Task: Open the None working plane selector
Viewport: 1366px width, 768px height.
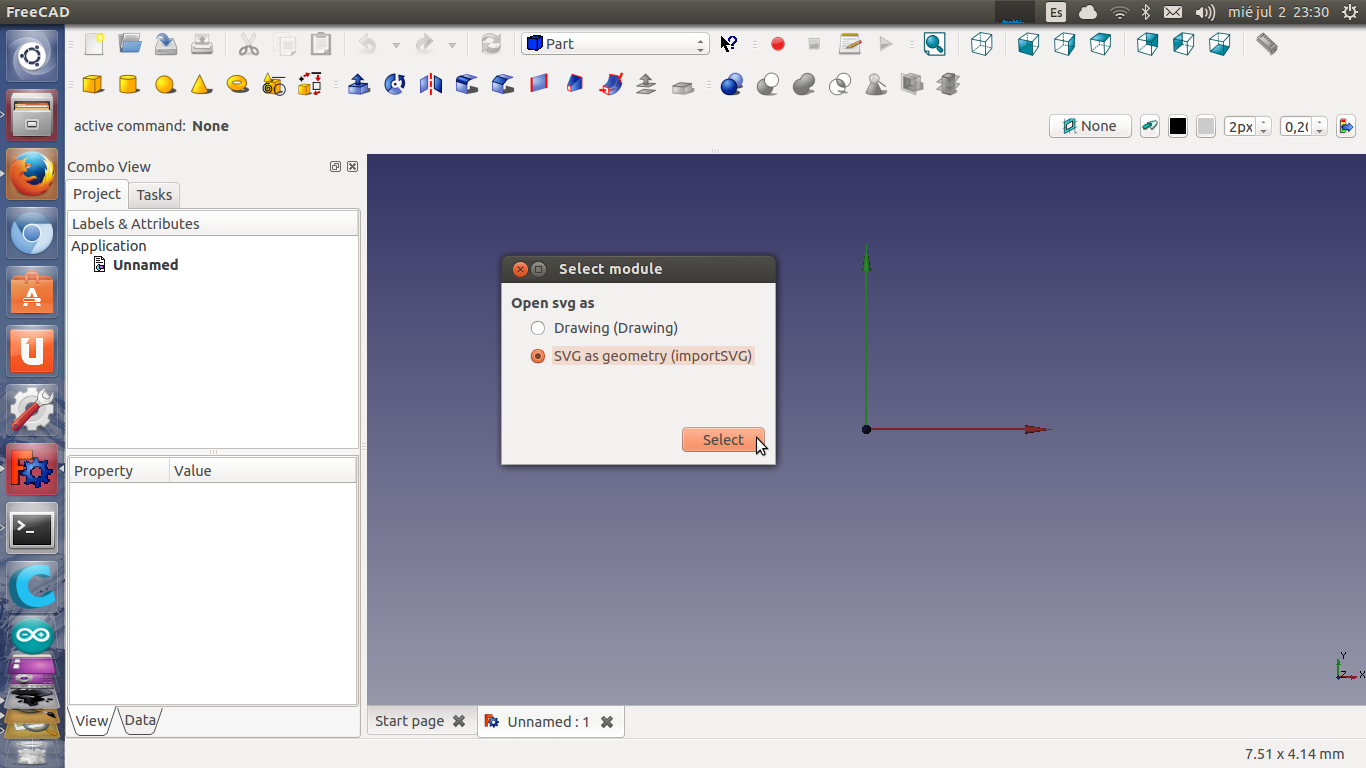Action: (x=1090, y=126)
